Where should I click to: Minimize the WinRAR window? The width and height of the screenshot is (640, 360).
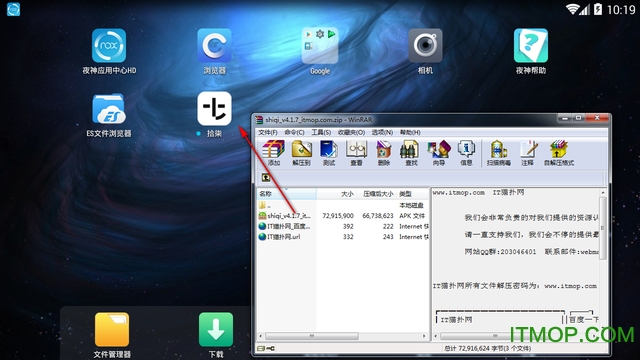(565, 118)
